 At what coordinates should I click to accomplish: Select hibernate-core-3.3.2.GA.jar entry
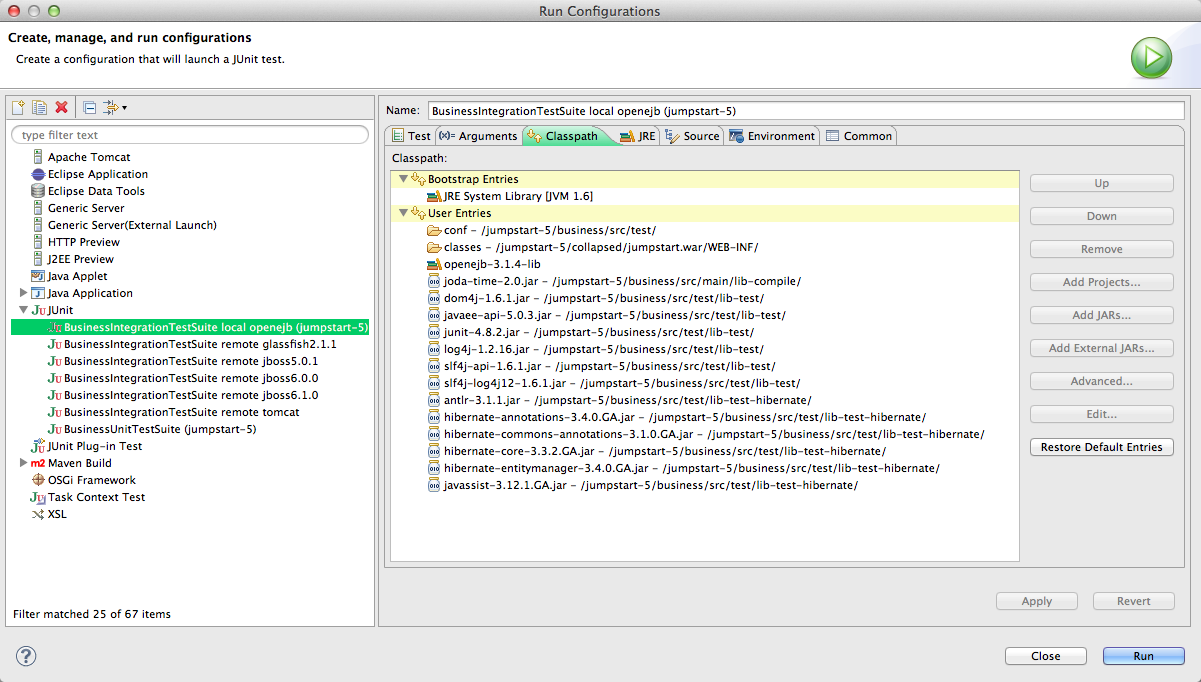coord(656,451)
